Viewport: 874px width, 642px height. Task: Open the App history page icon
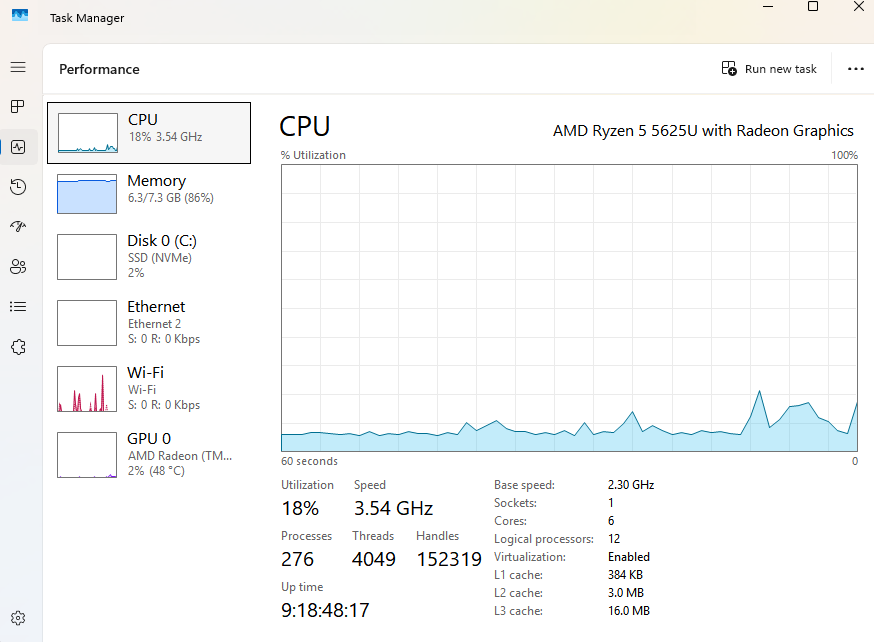click(18, 187)
